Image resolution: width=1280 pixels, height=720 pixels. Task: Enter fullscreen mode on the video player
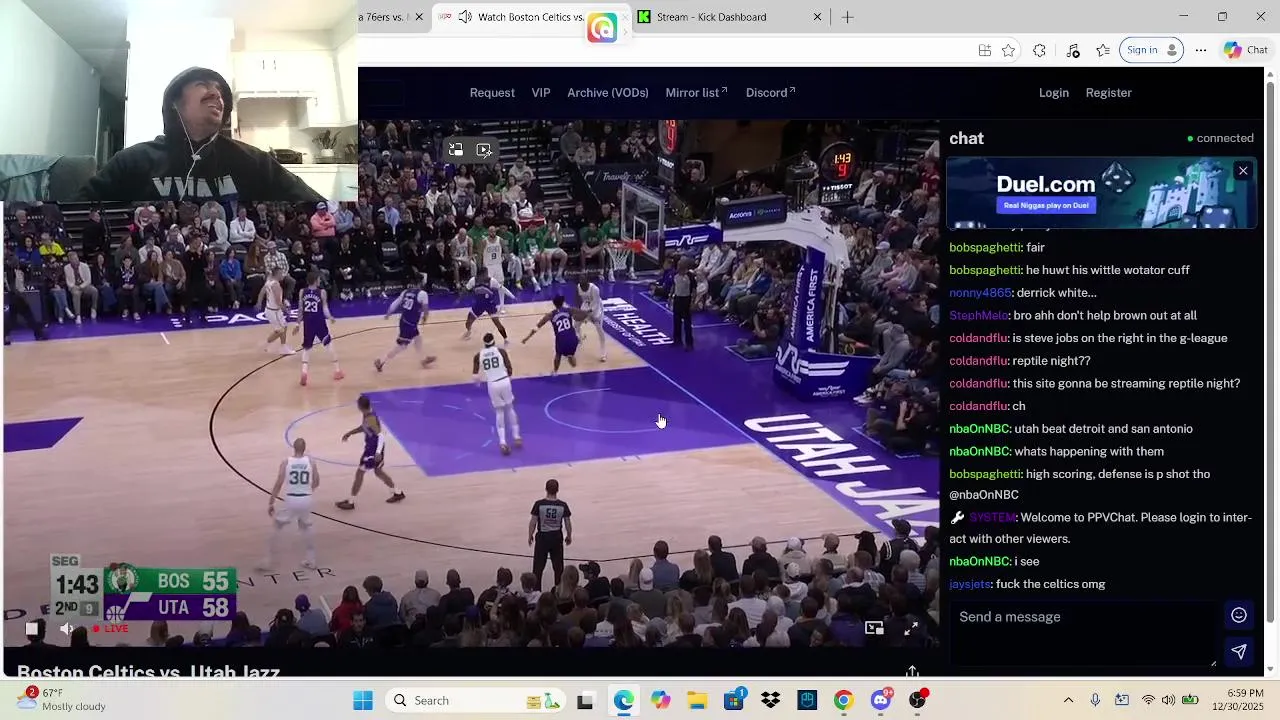(911, 628)
